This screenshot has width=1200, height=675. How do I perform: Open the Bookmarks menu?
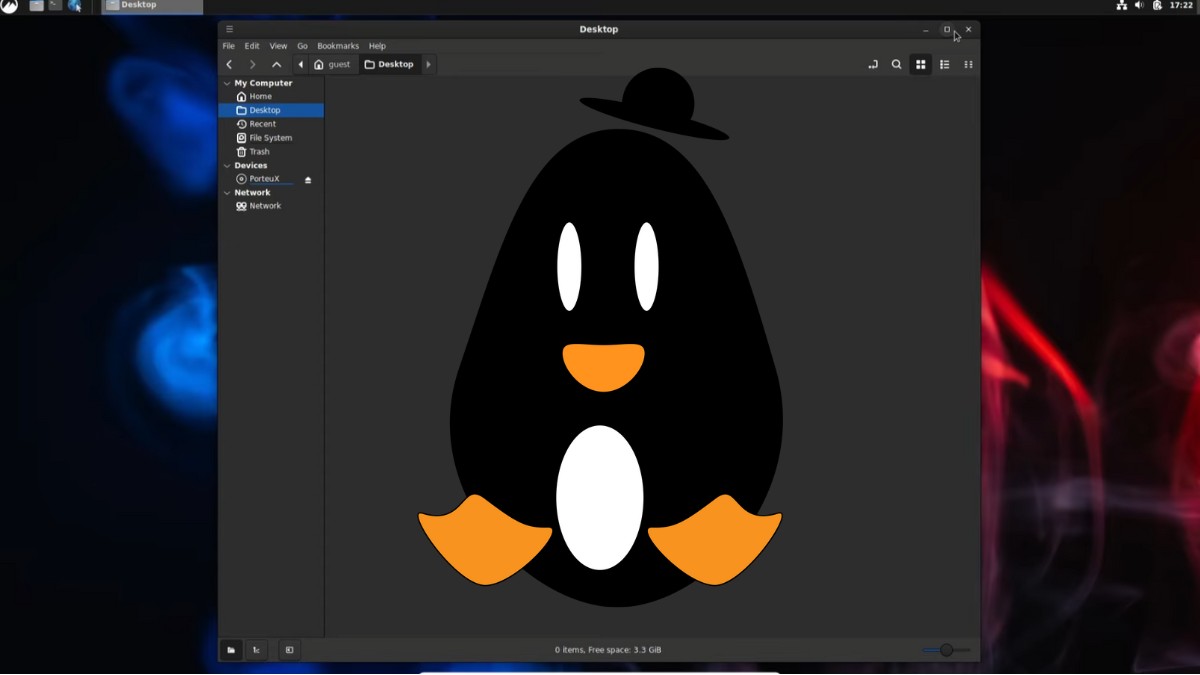tap(338, 45)
